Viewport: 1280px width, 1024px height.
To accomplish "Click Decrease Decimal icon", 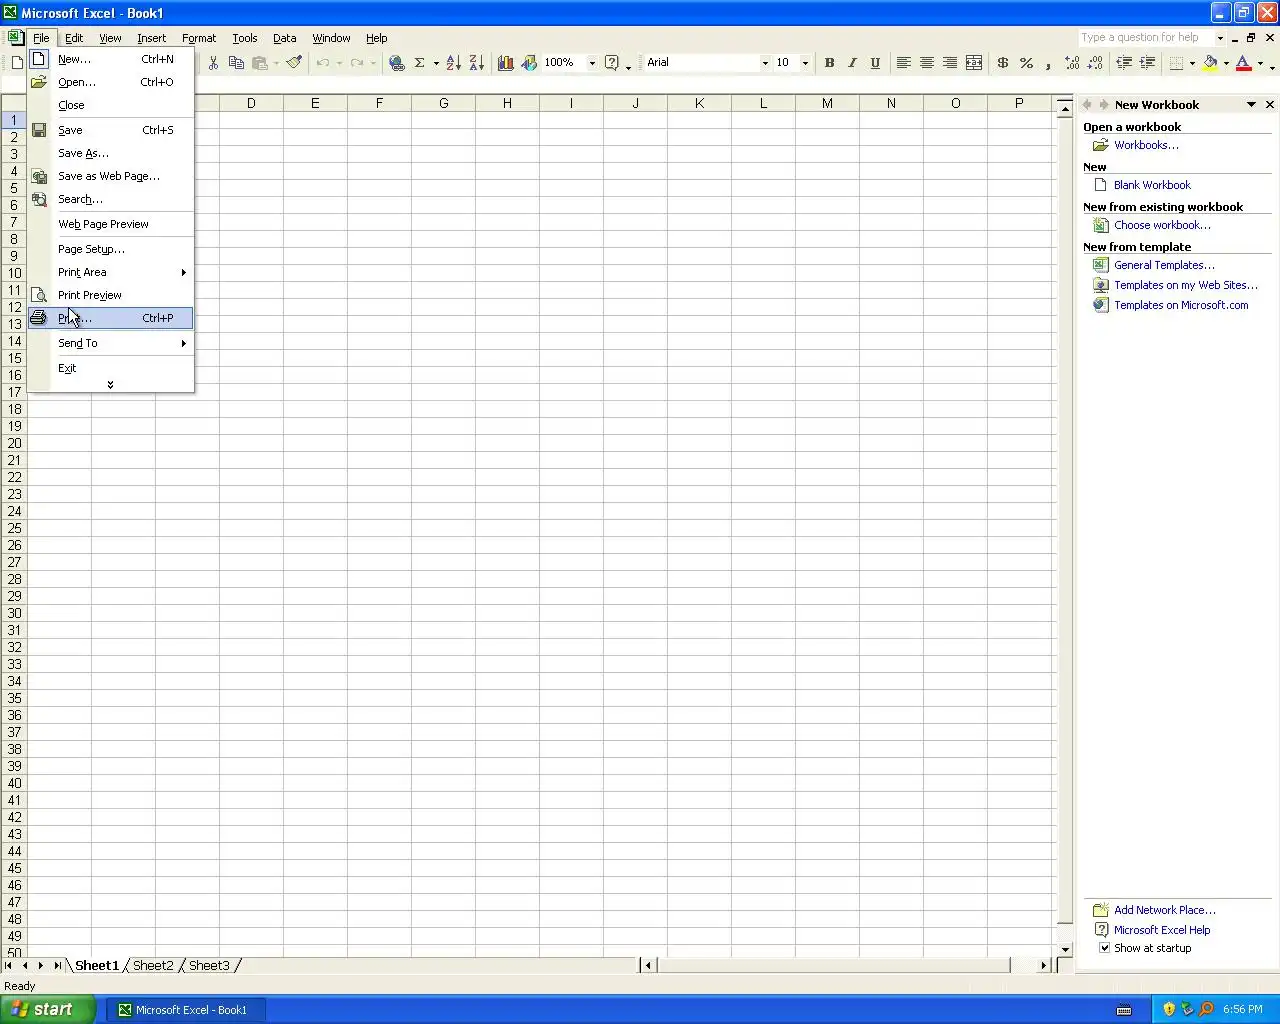I will (1095, 62).
